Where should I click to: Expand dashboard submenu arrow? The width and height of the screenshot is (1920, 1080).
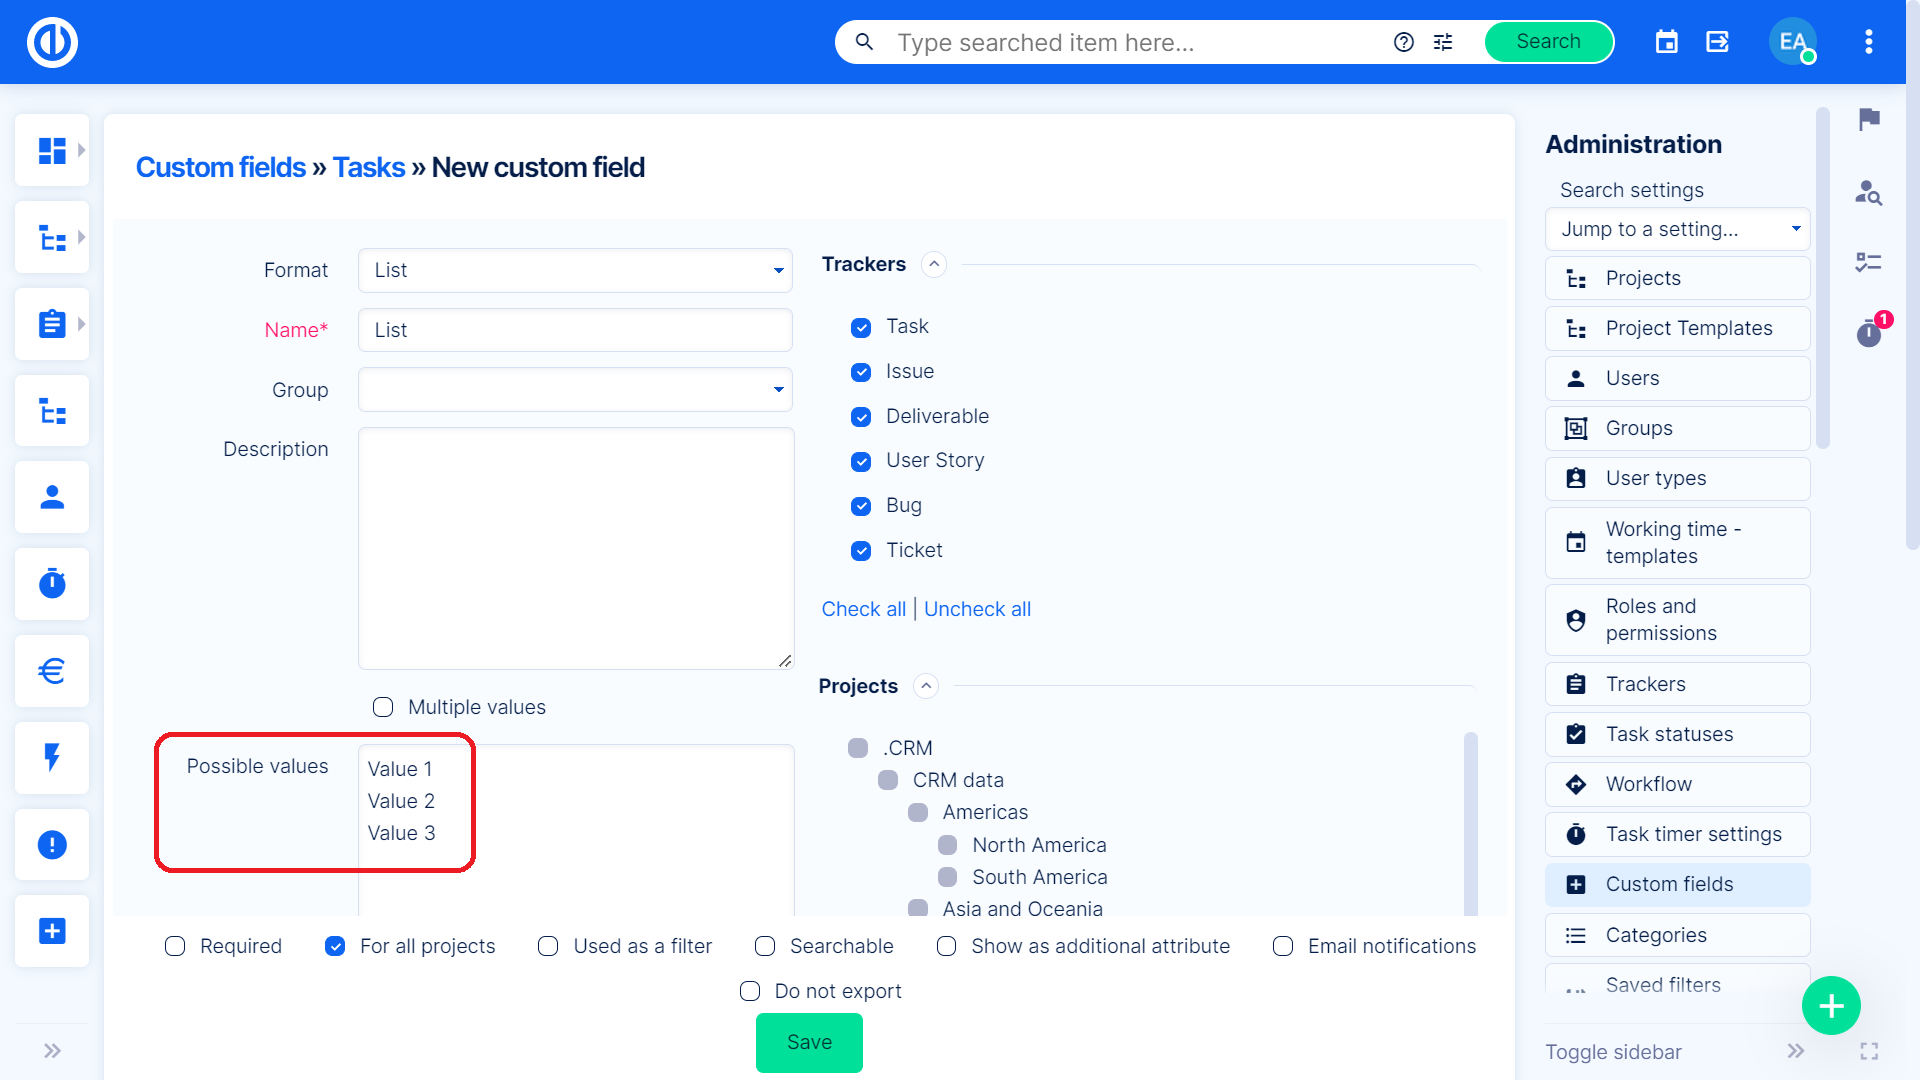[x=82, y=150]
